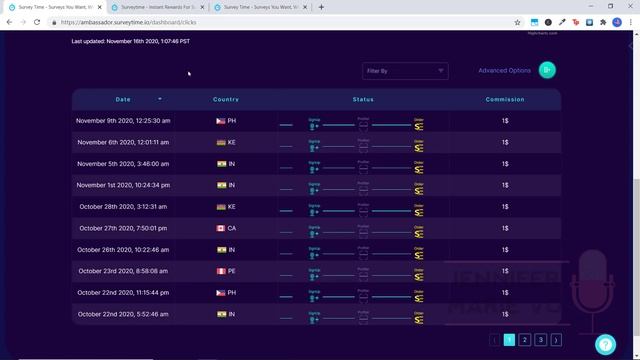Click the Status column header
This screenshot has width=640, height=360.
pos(363,100)
